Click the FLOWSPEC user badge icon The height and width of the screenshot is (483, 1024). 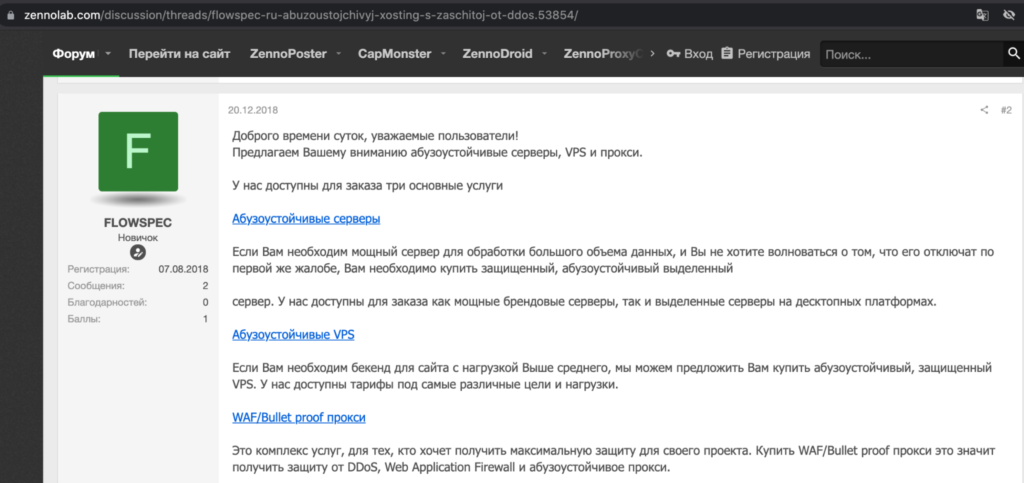pyautogui.click(x=138, y=253)
